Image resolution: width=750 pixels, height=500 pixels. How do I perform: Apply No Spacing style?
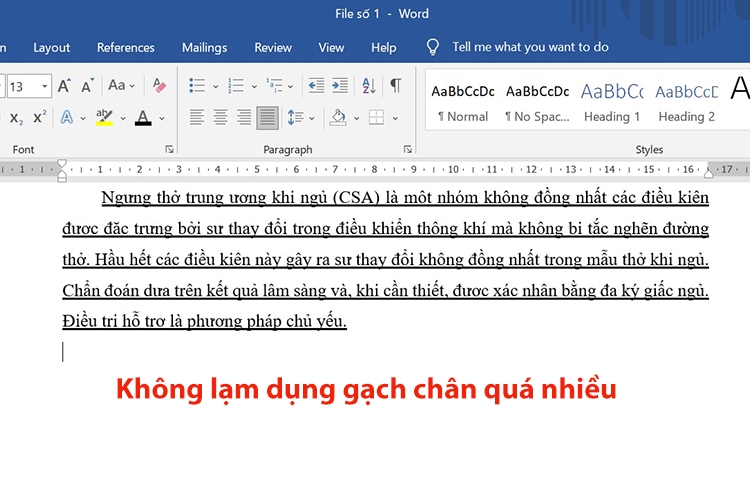pyautogui.click(x=537, y=103)
